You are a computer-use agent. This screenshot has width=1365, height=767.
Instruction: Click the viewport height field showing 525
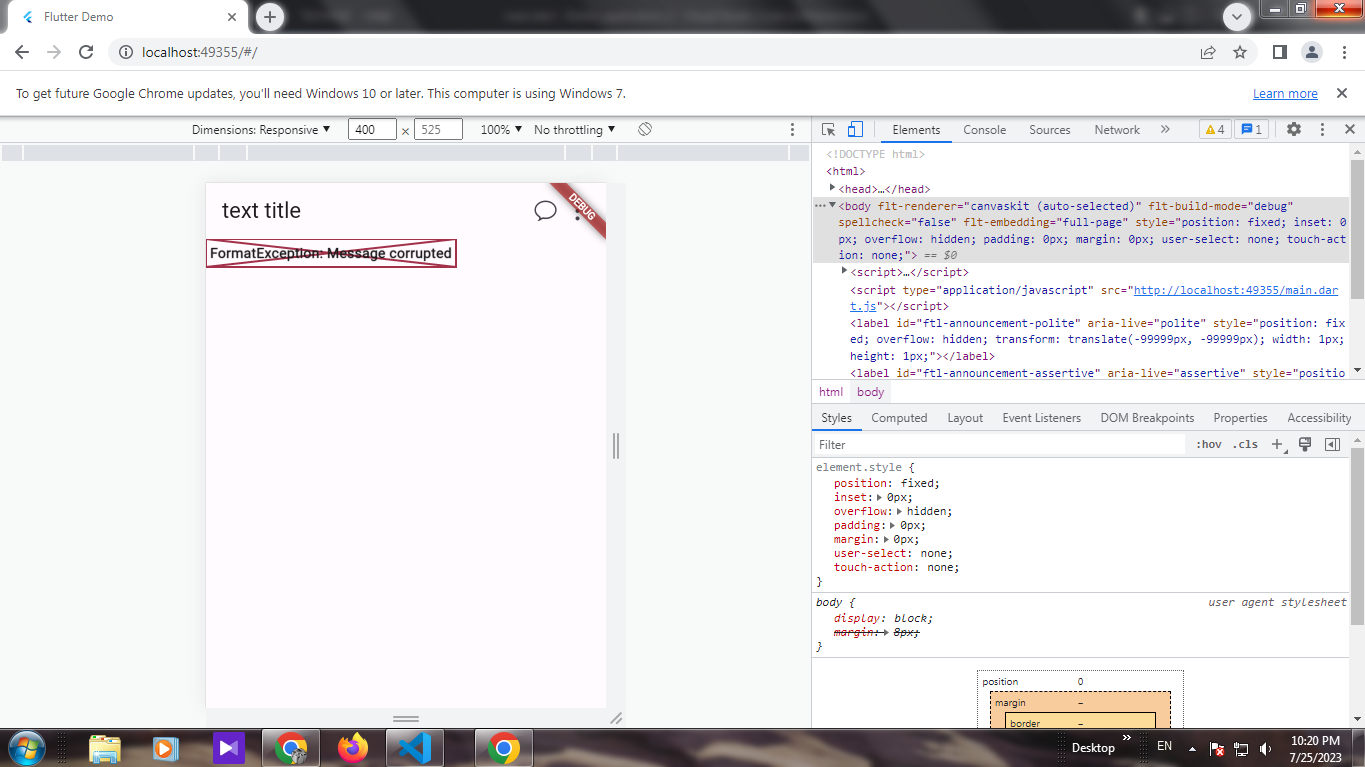pos(438,130)
